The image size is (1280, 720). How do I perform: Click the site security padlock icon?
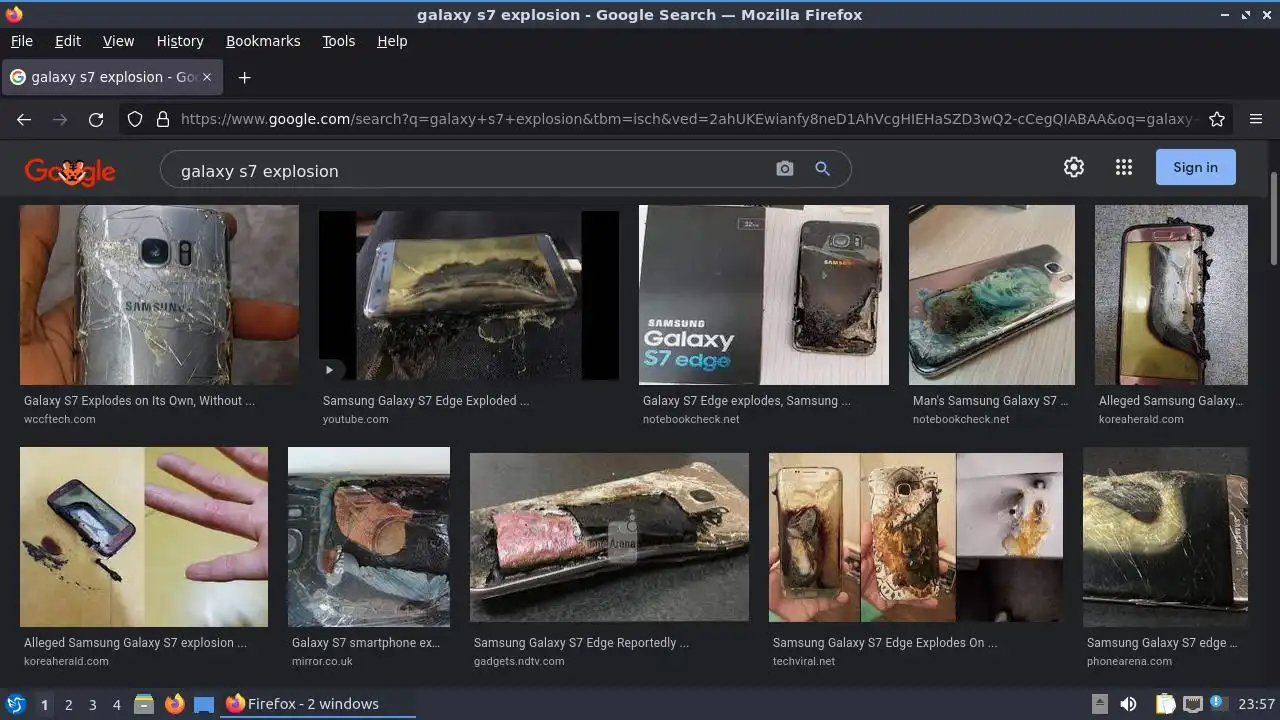click(x=162, y=119)
